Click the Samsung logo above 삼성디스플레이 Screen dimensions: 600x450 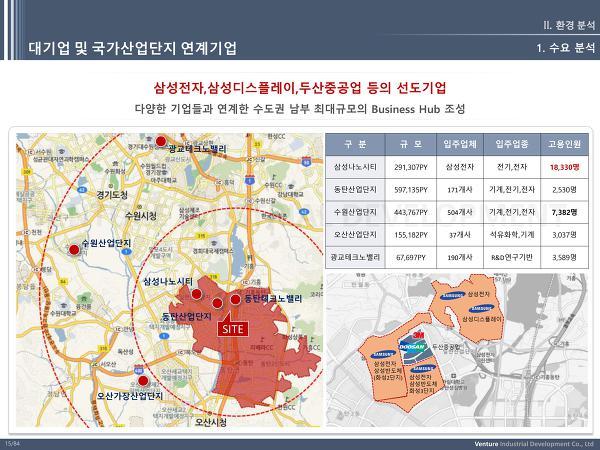[482, 308]
